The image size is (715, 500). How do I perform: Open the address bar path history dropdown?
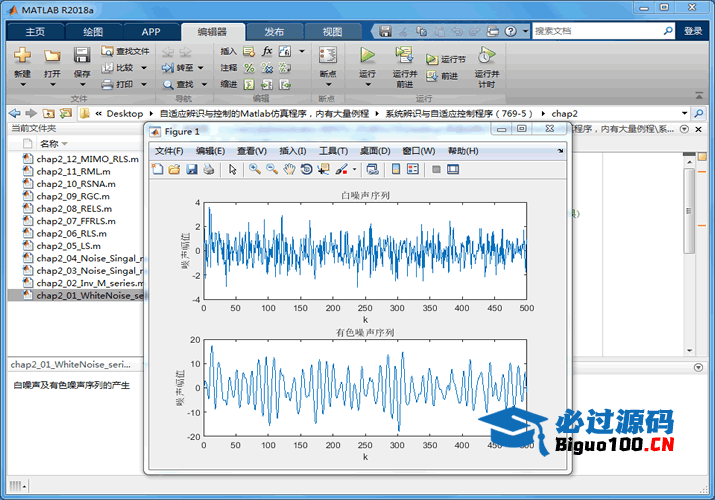tap(684, 113)
